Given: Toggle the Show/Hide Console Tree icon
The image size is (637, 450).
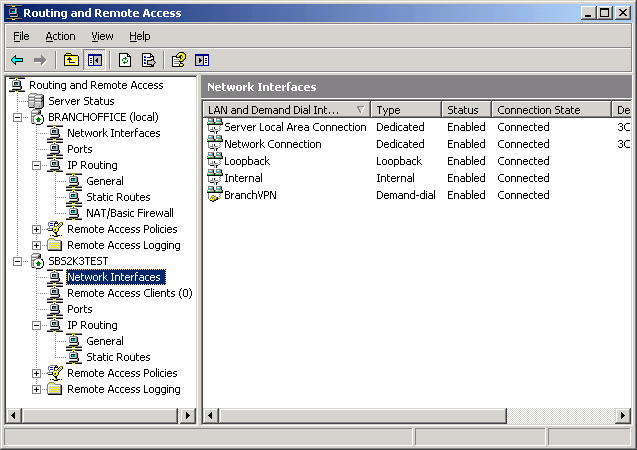Looking at the screenshot, I should click(x=95, y=61).
